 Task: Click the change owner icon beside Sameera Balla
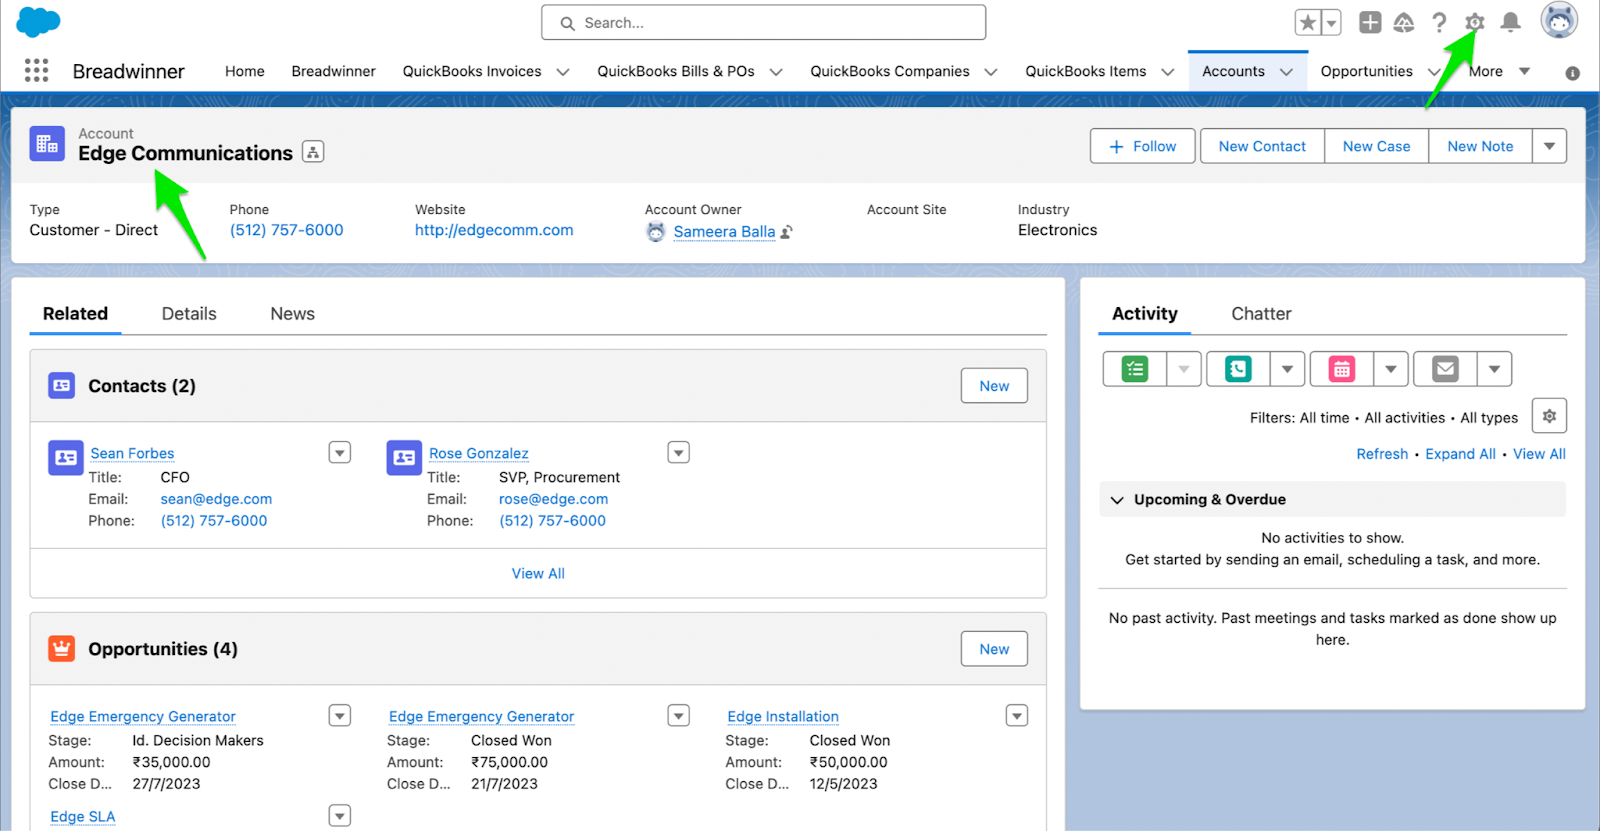point(787,232)
